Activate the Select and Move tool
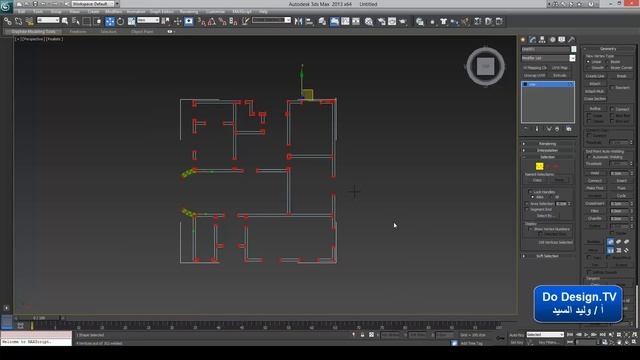Image resolution: width=640 pixels, height=360 pixels. pos(110,21)
